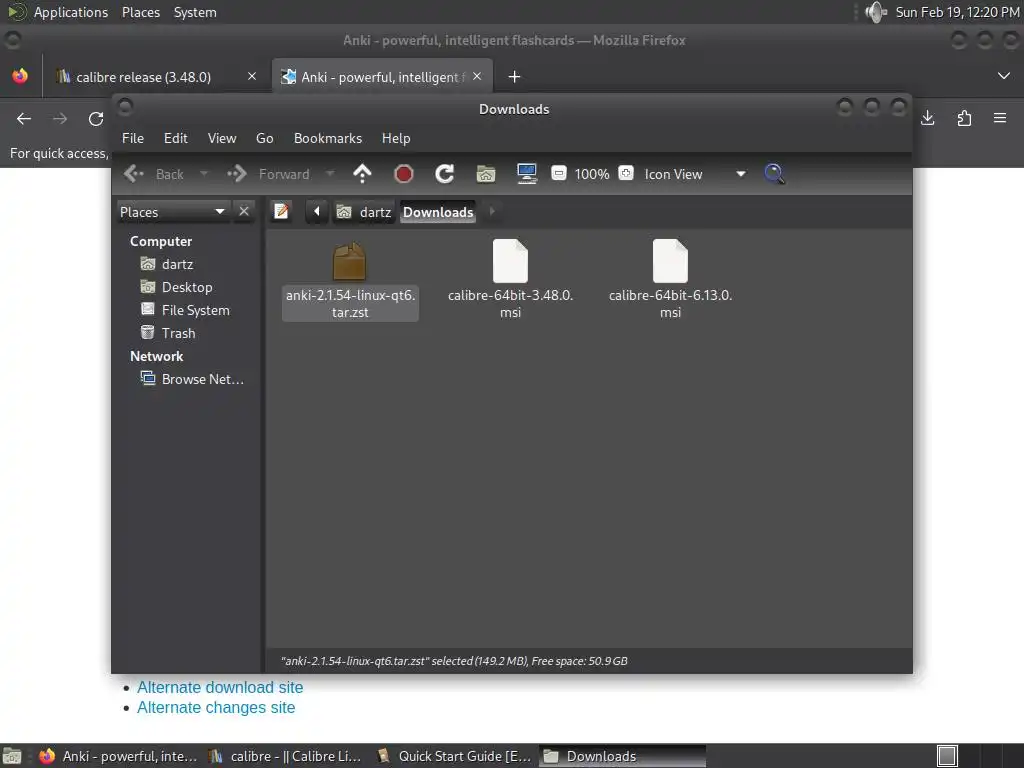This screenshot has height=768, width=1024.
Task: Open the System menu in the top panel
Action: point(195,12)
